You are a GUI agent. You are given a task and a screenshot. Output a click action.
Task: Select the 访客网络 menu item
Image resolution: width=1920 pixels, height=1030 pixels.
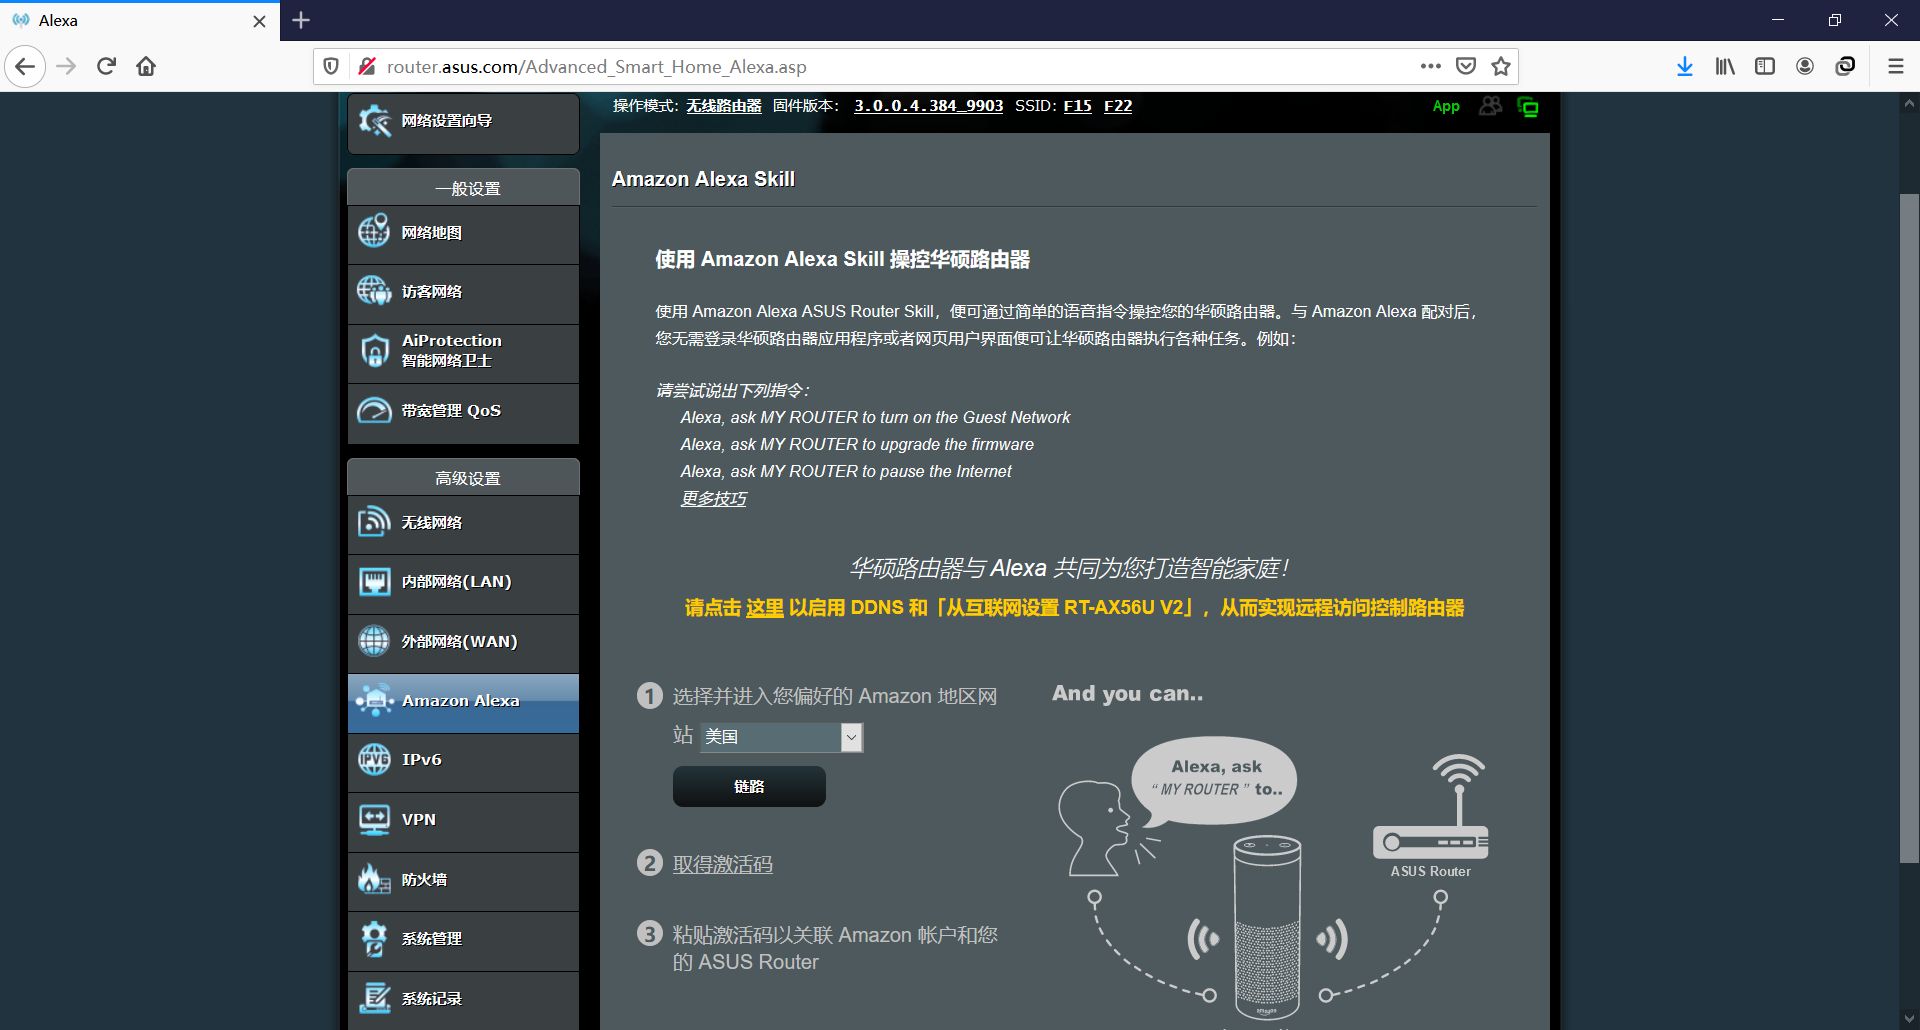pyautogui.click(x=463, y=294)
